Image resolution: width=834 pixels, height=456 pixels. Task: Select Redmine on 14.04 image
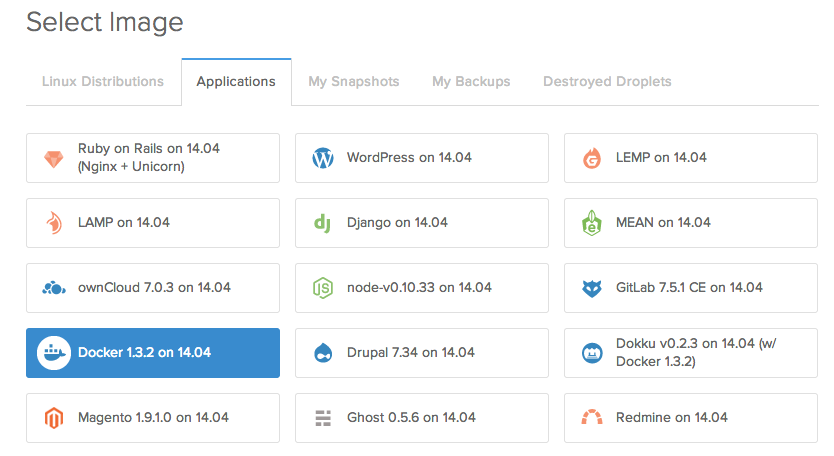tap(691, 418)
